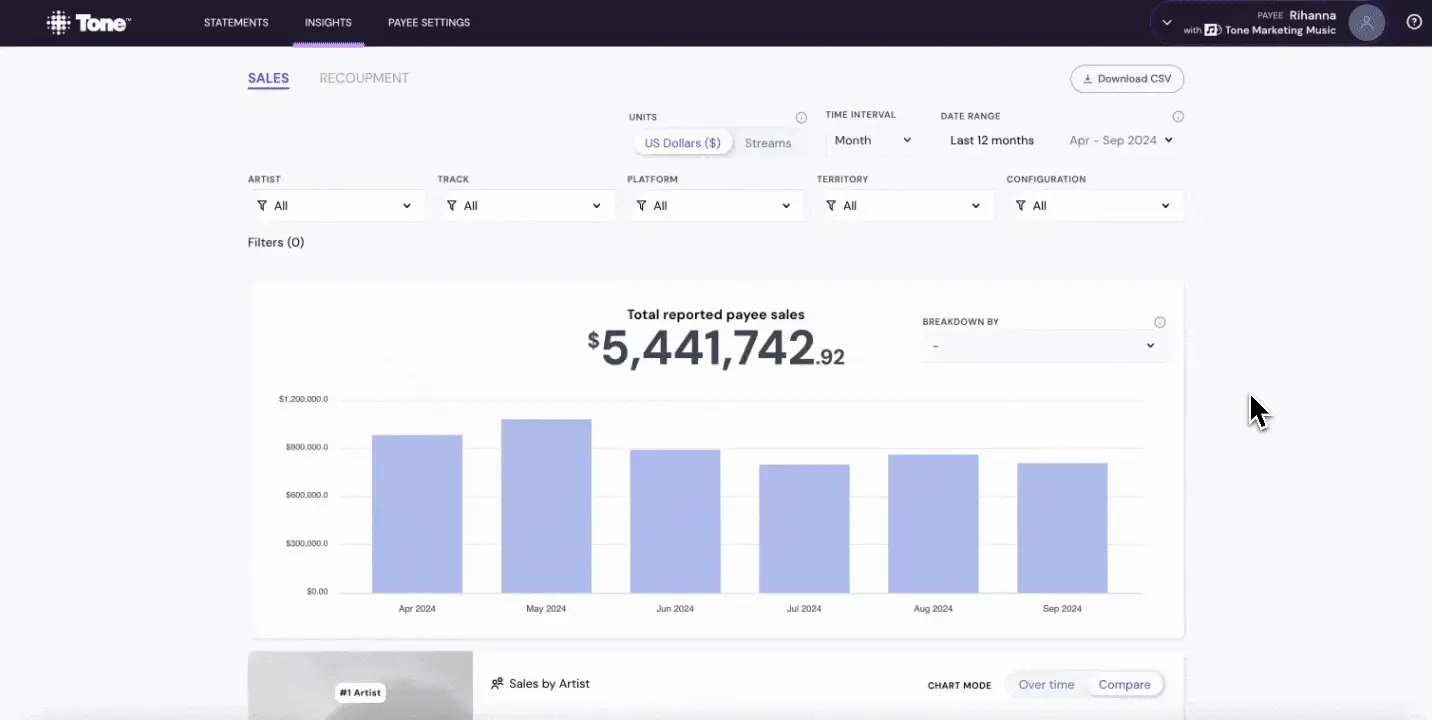Open the Artist filter dropdown

[x=335, y=205]
